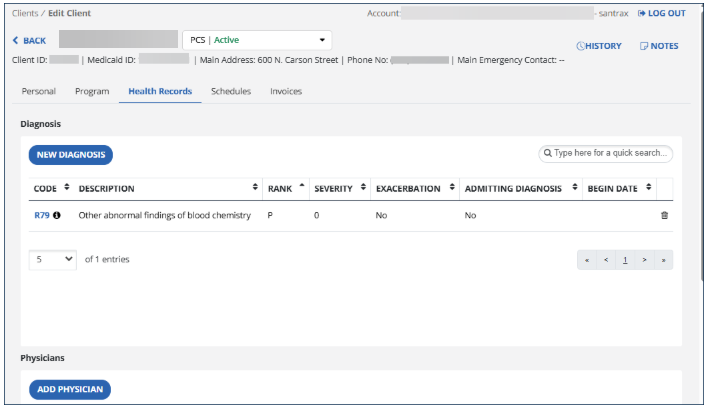Screen dimensions: 715x418
Task: Open client History
Action: click(x=599, y=46)
